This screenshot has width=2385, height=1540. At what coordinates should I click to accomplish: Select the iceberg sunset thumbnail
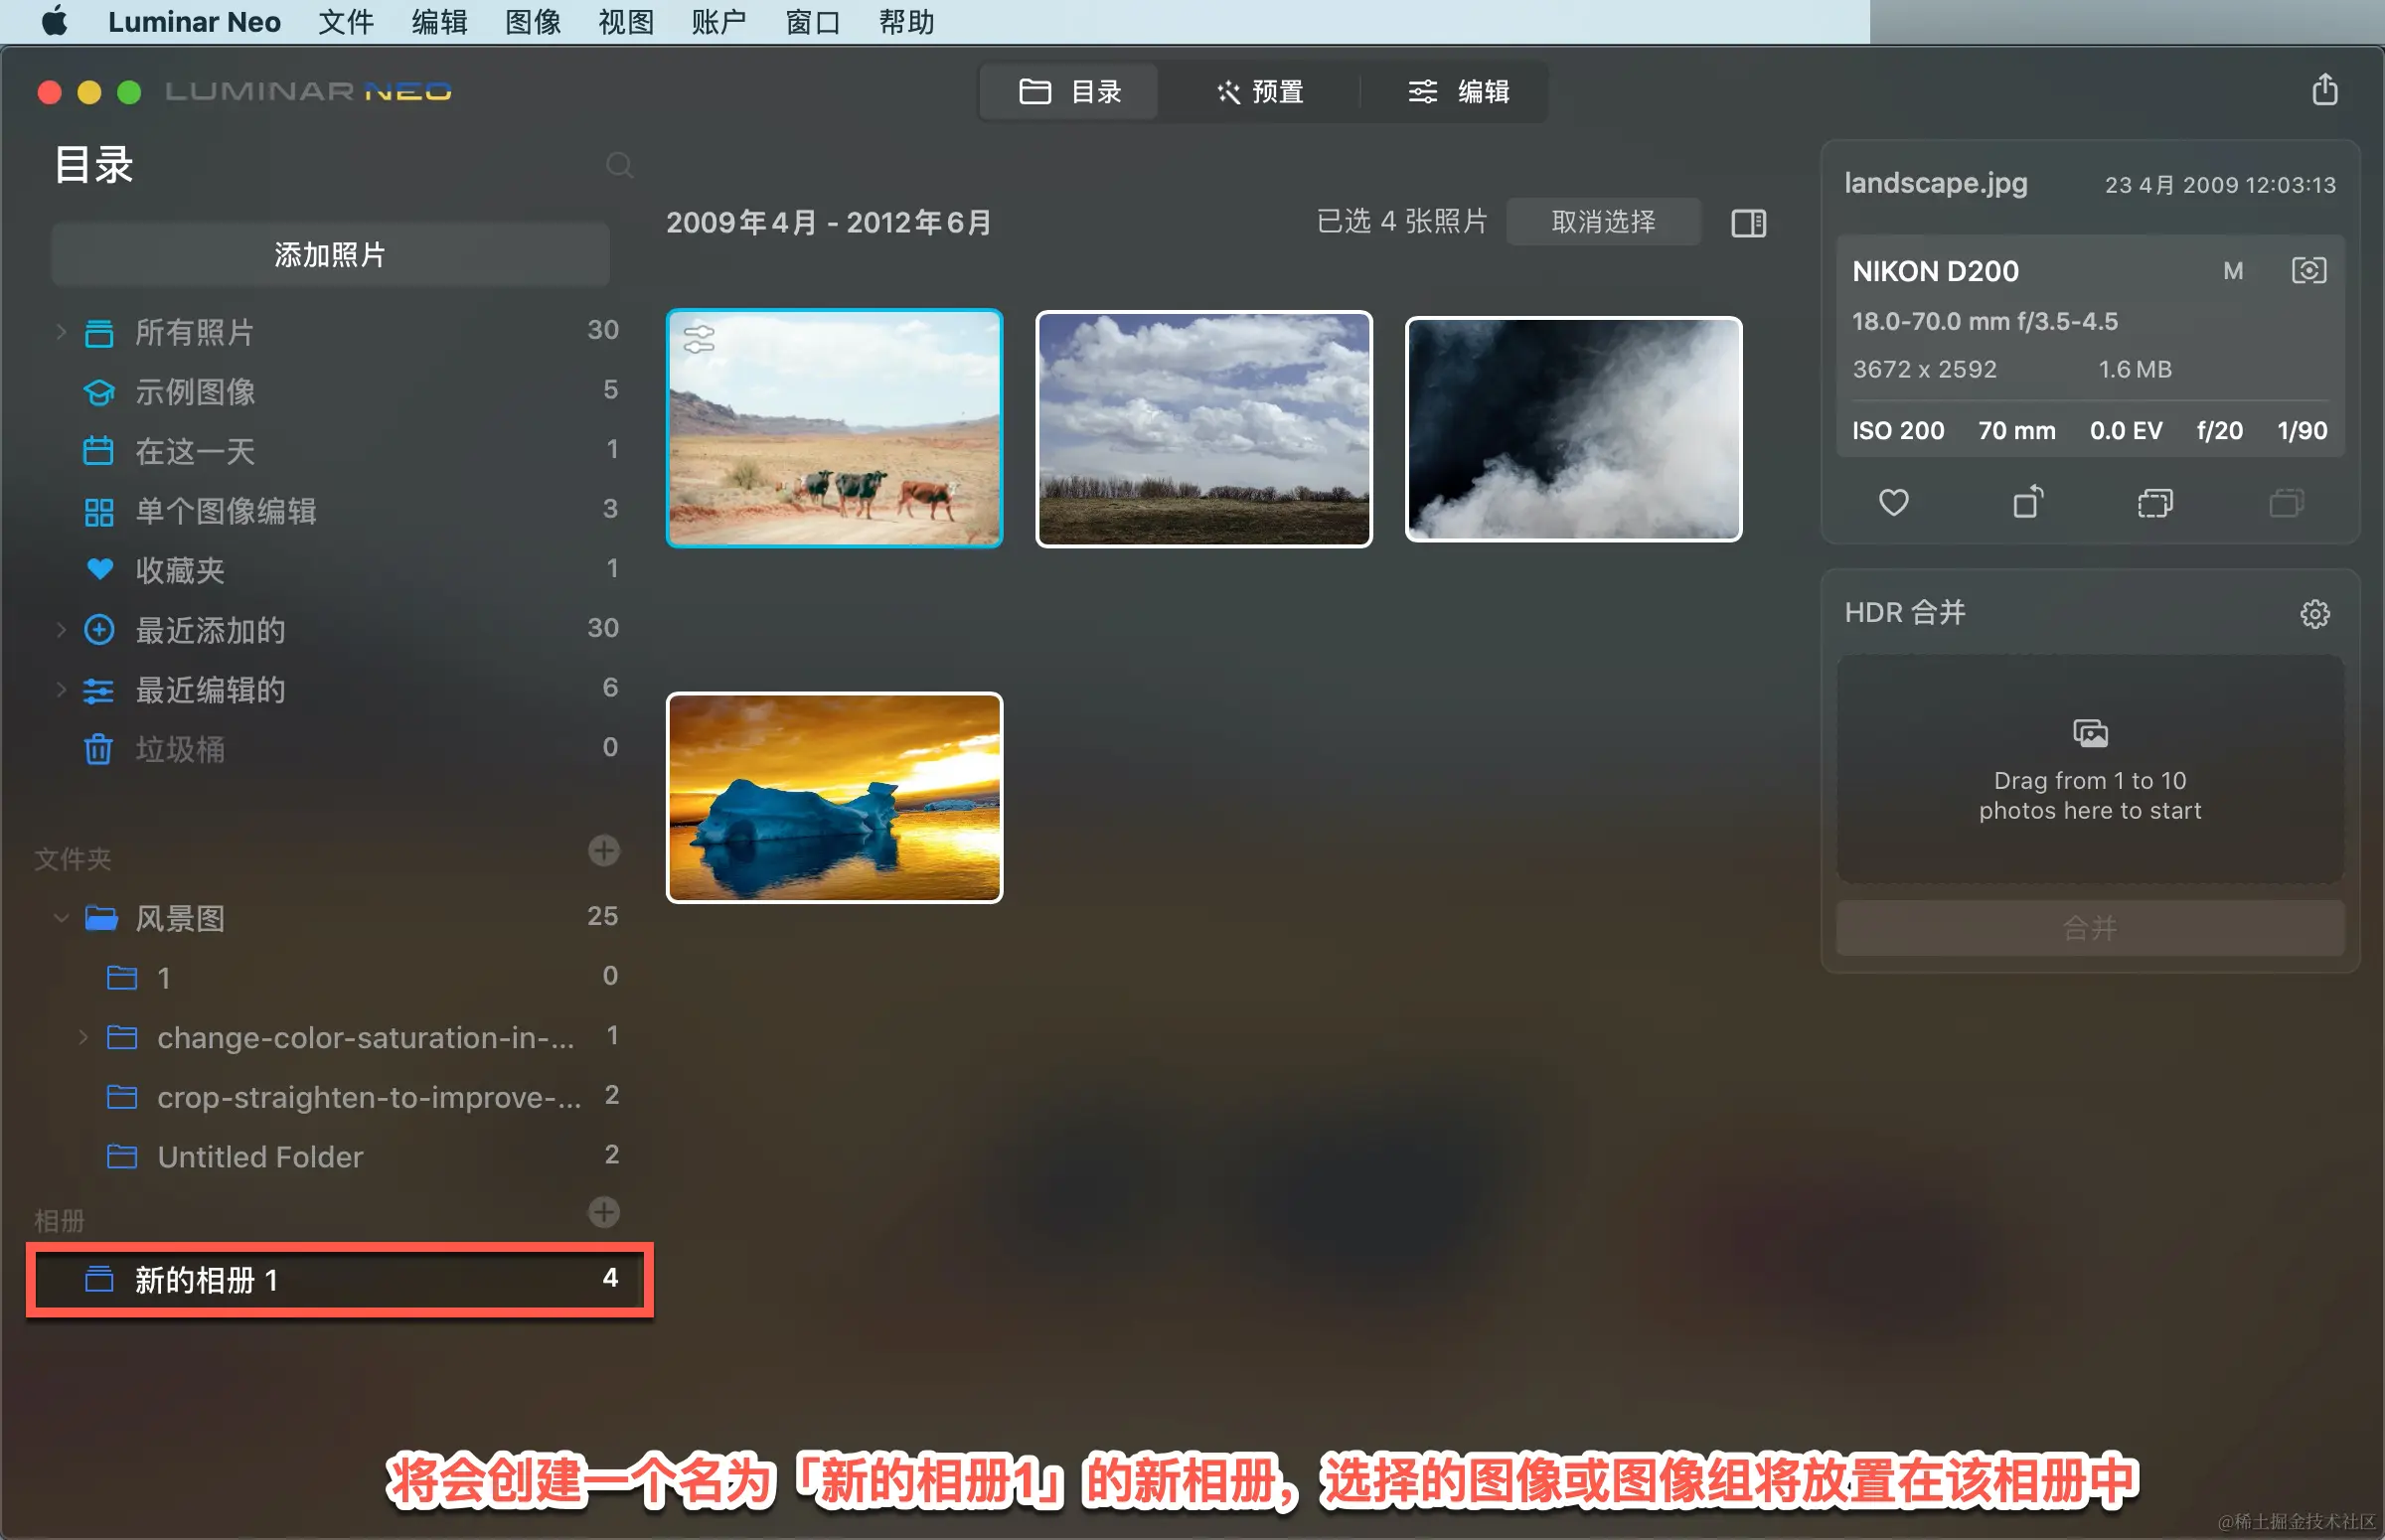(x=834, y=797)
